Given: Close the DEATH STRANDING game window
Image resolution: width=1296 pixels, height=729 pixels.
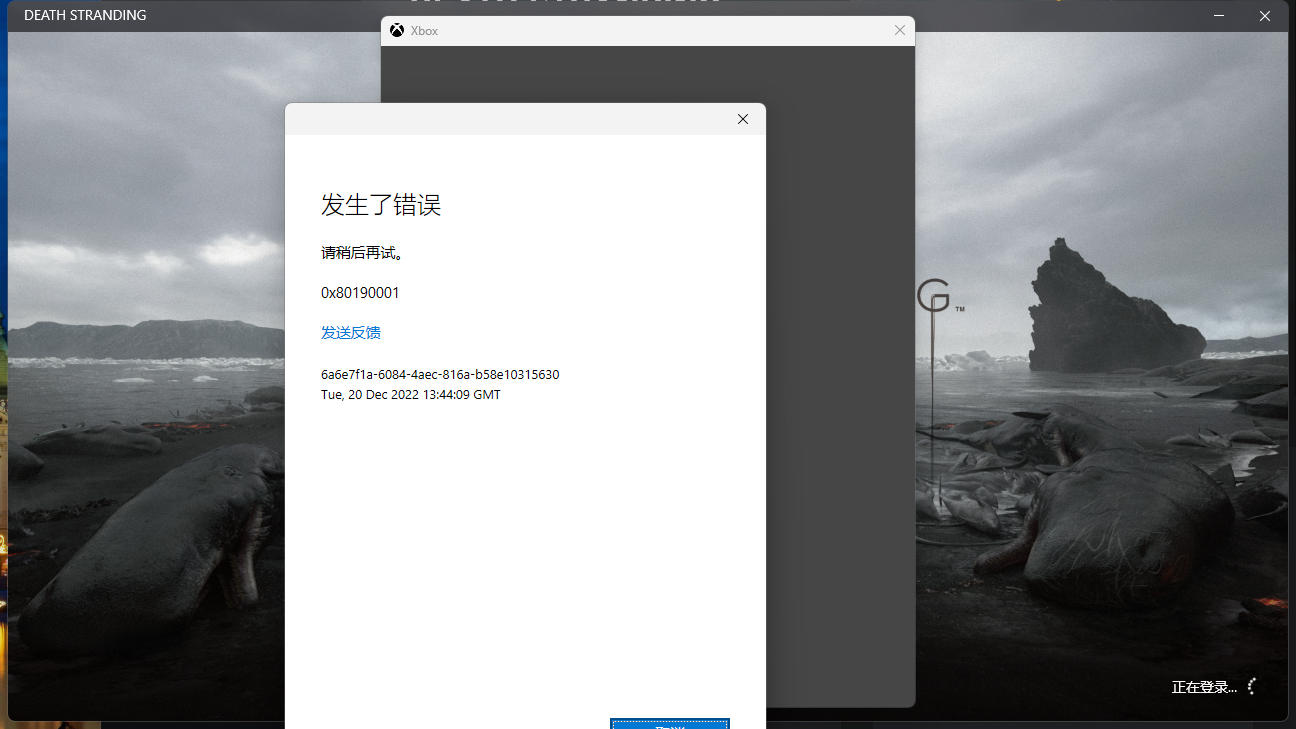Looking at the screenshot, I should 1265,16.
